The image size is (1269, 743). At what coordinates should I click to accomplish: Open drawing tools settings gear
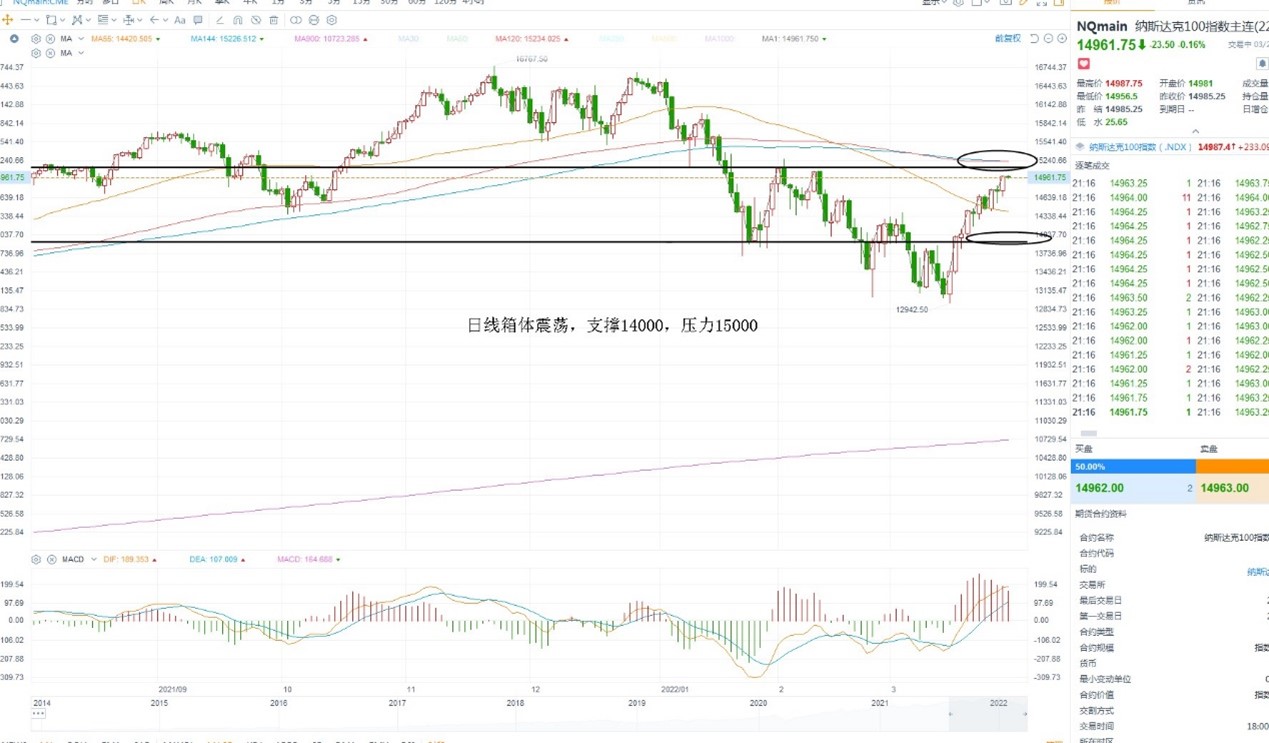tap(332, 20)
